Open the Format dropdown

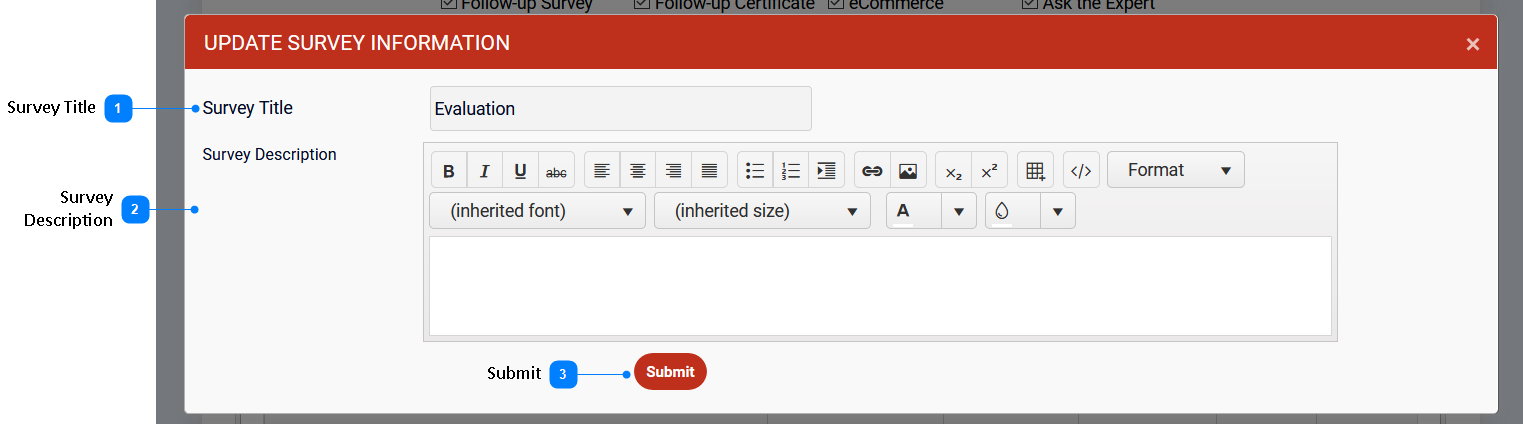pyautogui.click(x=1175, y=170)
